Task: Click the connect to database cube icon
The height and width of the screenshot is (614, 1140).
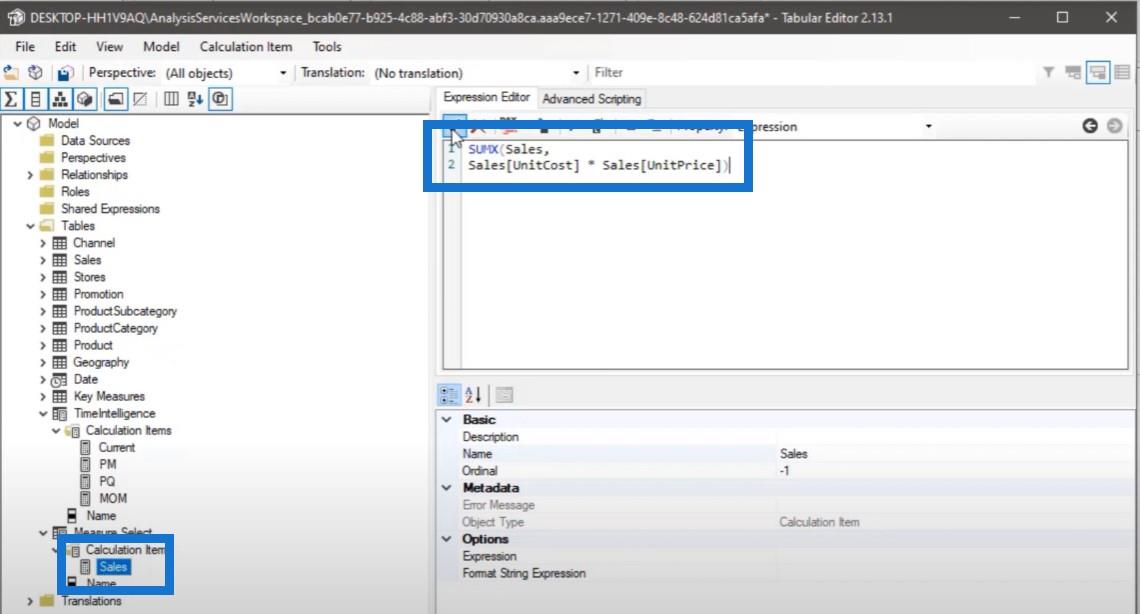Action: (x=35, y=73)
